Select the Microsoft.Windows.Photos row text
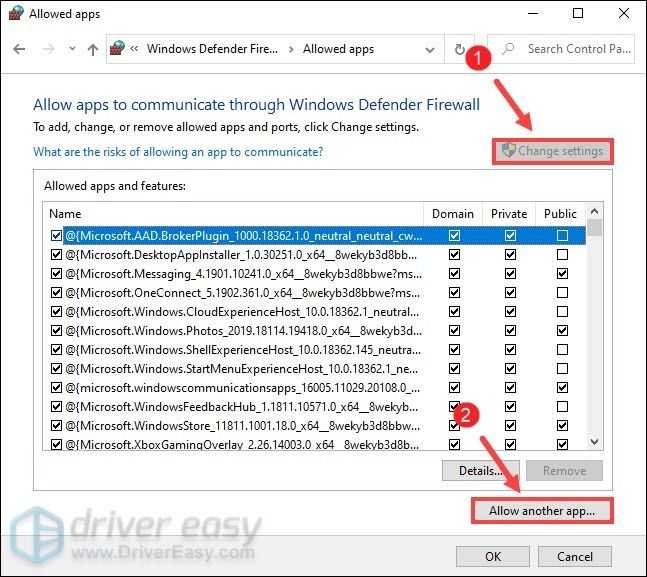This screenshot has width=647, height=577. pos(243,331)
